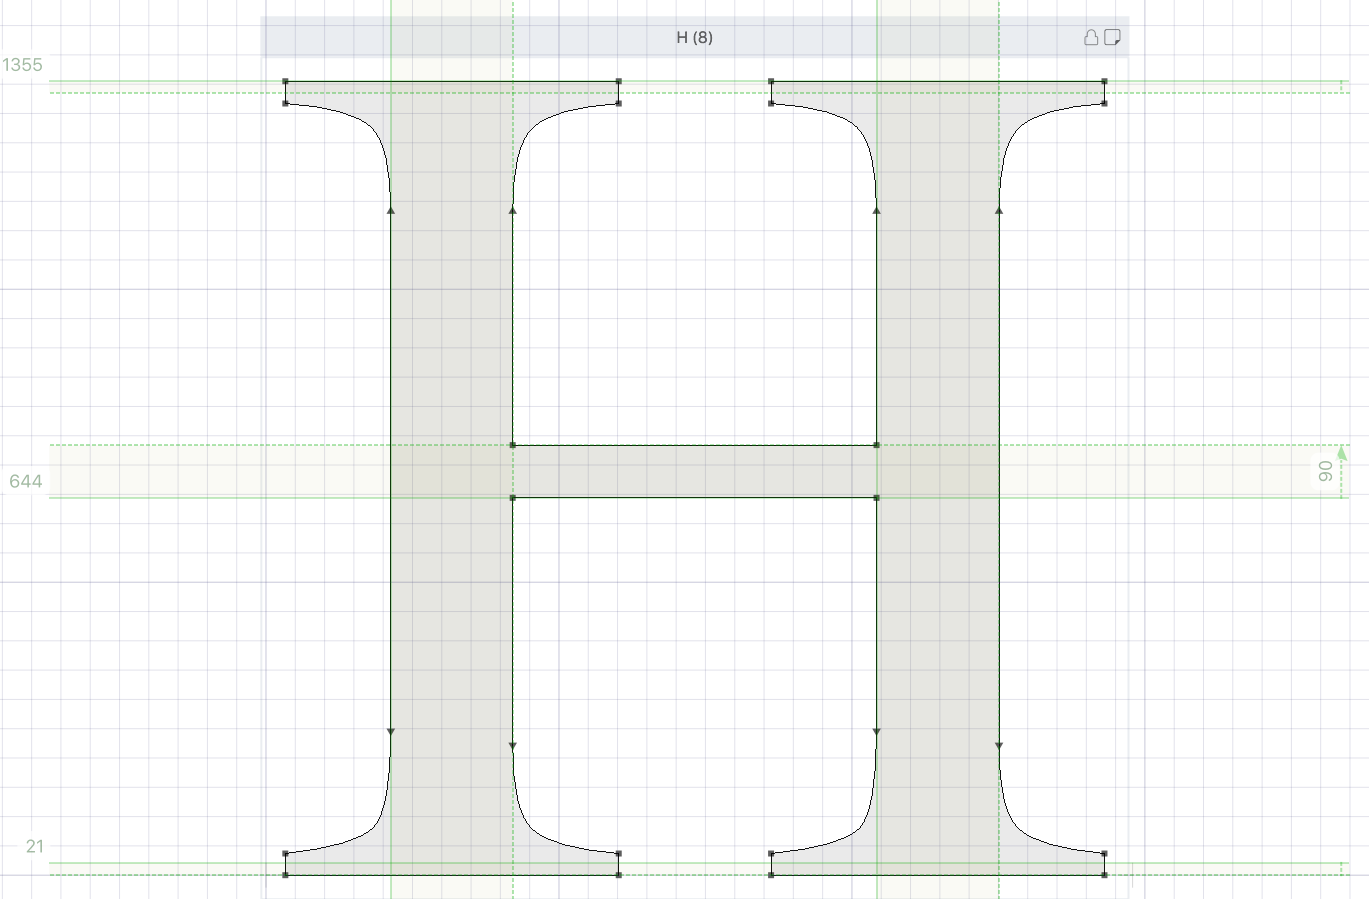Open the glyph note icon in title bar
This screenshot has height=899, width=1369.
click(1112, 38)
